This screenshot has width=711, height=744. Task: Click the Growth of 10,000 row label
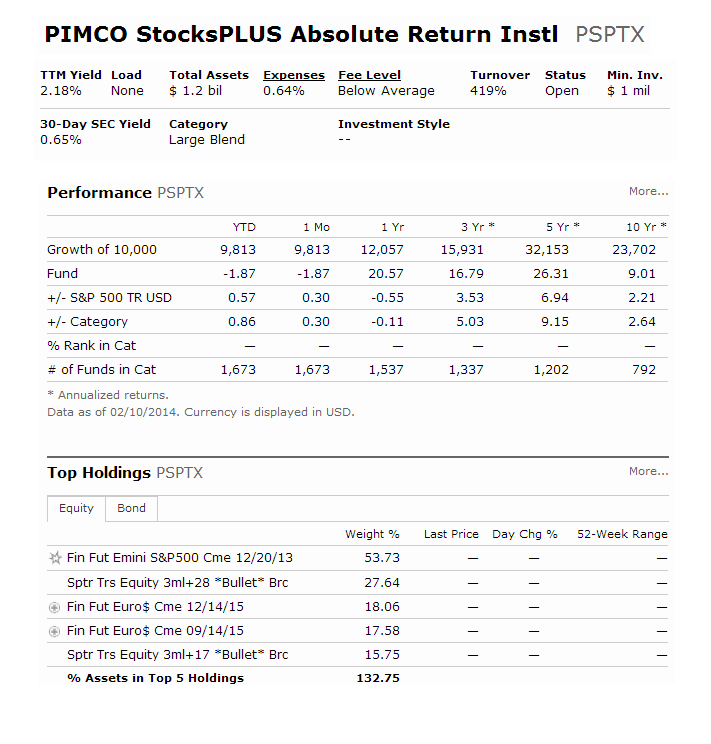102,250
